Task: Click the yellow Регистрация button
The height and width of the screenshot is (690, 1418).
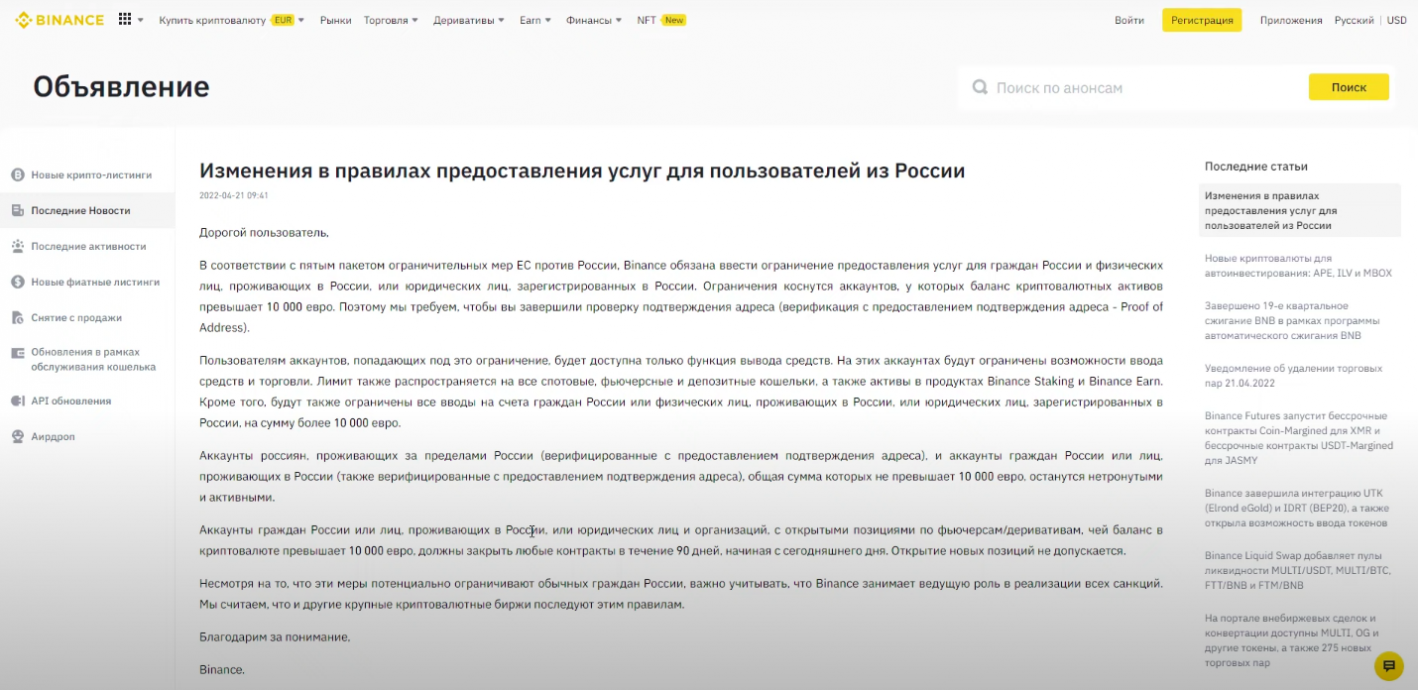Action: (1202, 20)
